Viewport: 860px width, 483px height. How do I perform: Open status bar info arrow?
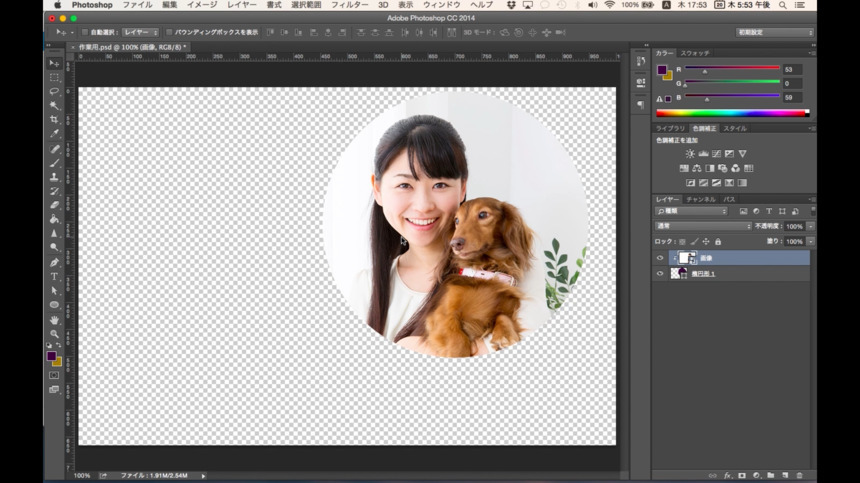(203, 476)
